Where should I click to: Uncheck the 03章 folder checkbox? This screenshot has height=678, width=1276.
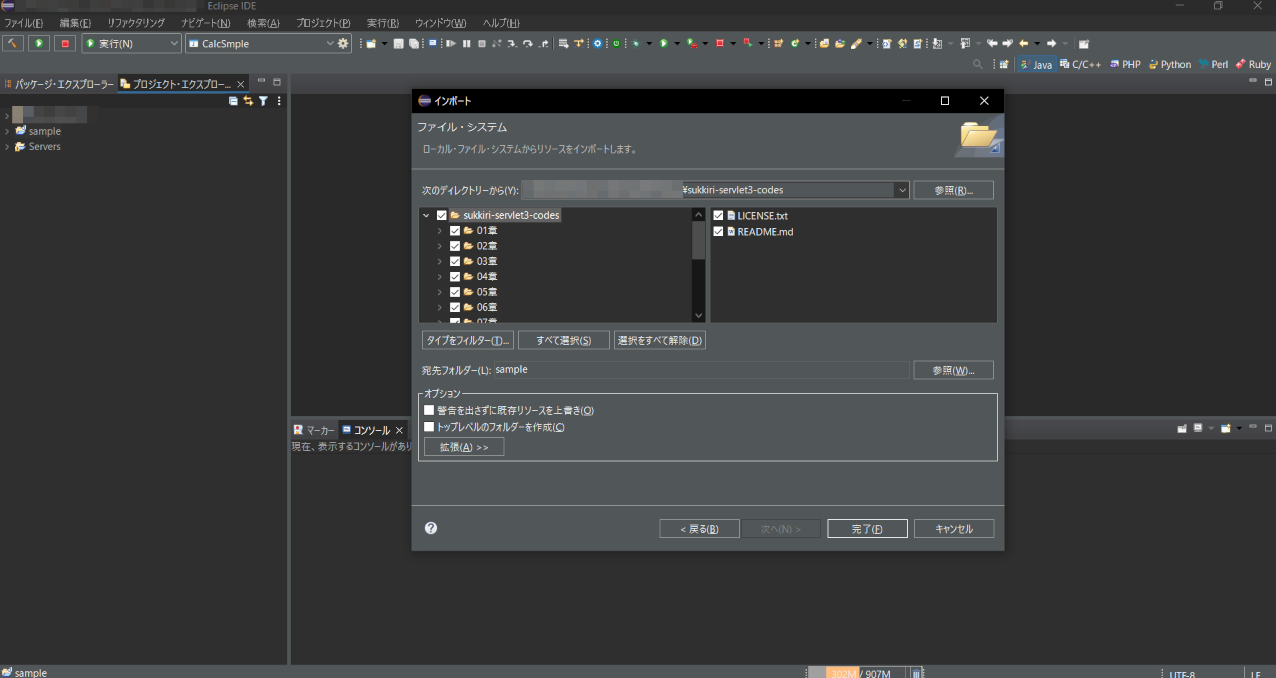455,261
